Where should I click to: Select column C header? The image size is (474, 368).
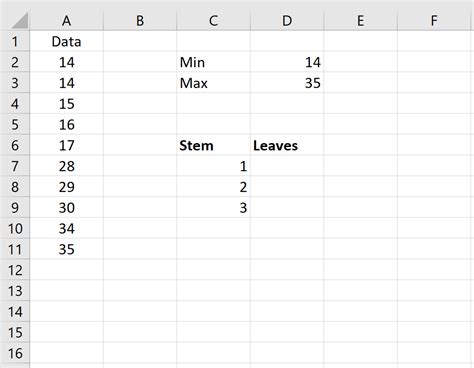click(x=213, y=21)
